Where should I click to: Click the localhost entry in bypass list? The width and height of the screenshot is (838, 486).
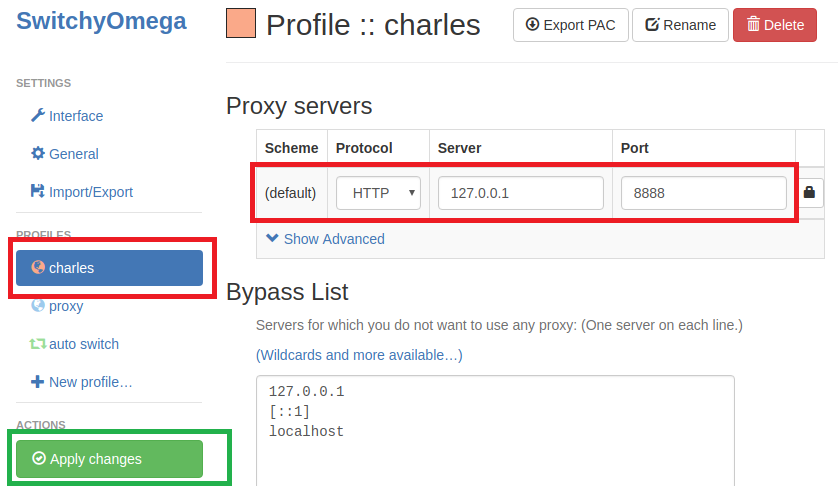tap(306, 431)
